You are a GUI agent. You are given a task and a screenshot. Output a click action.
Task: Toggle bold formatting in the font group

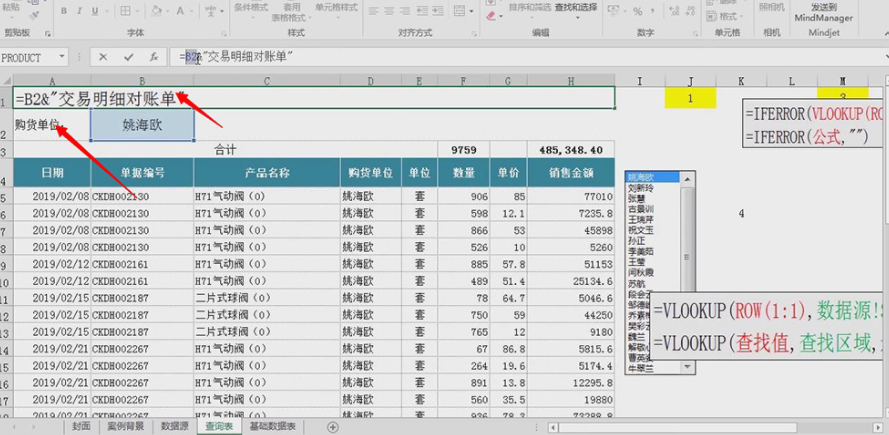(64, 11)
